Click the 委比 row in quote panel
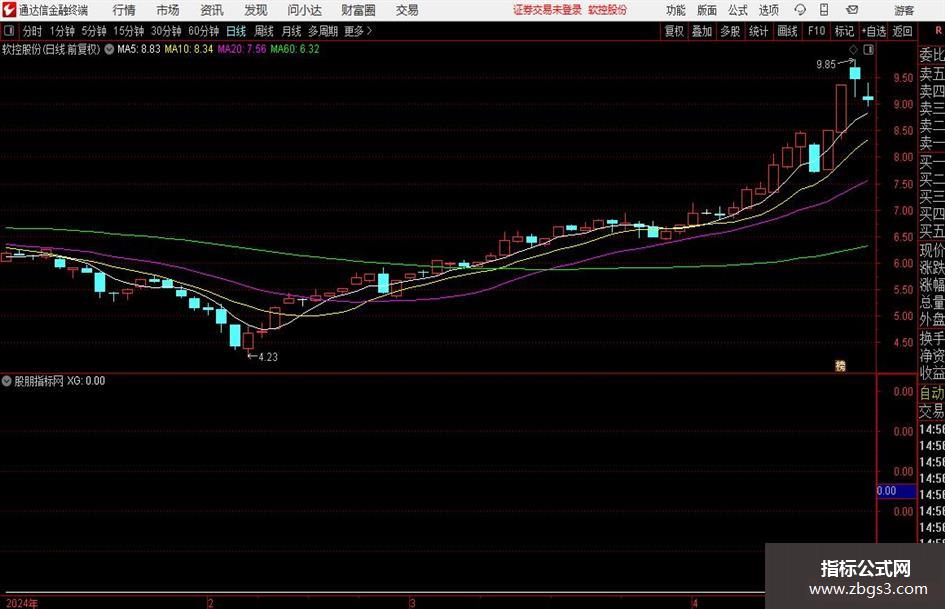945x609 pixels. [932, 55]
